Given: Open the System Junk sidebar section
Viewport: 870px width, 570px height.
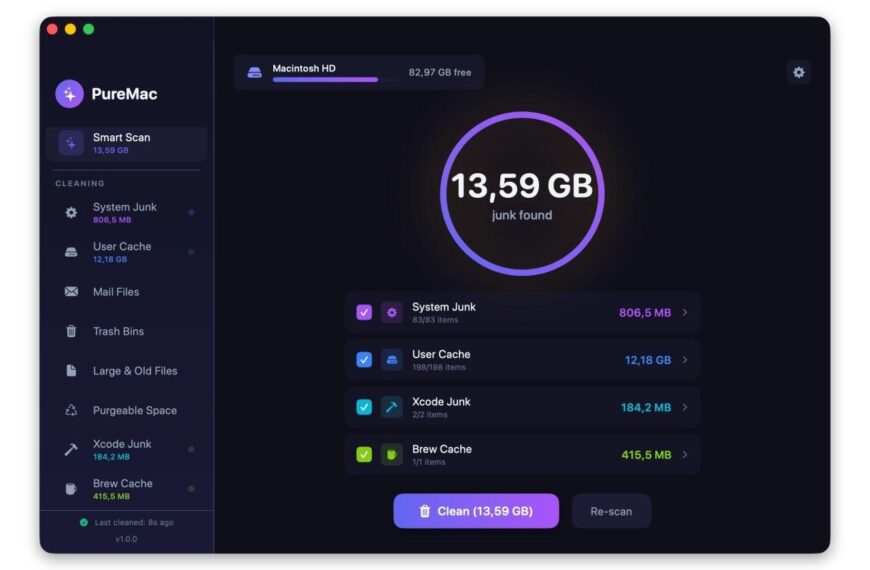Looking at the screenshot, I should [127, 212].
